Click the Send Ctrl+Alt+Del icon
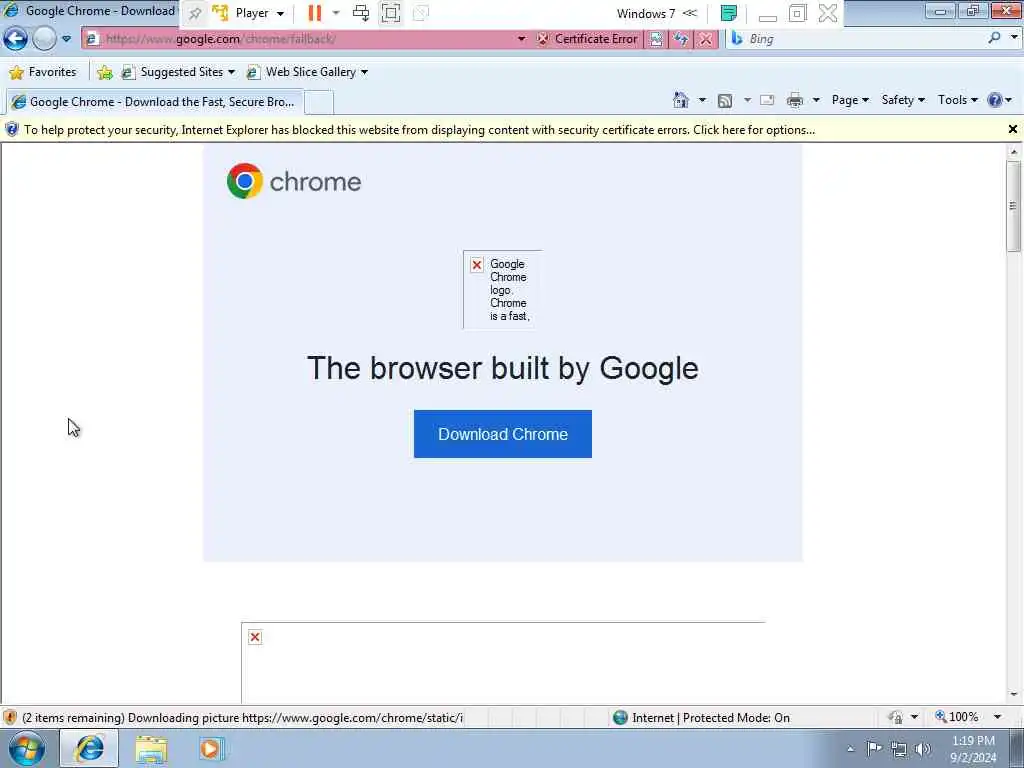1024x768 pixels. click(x=360, y=13)
